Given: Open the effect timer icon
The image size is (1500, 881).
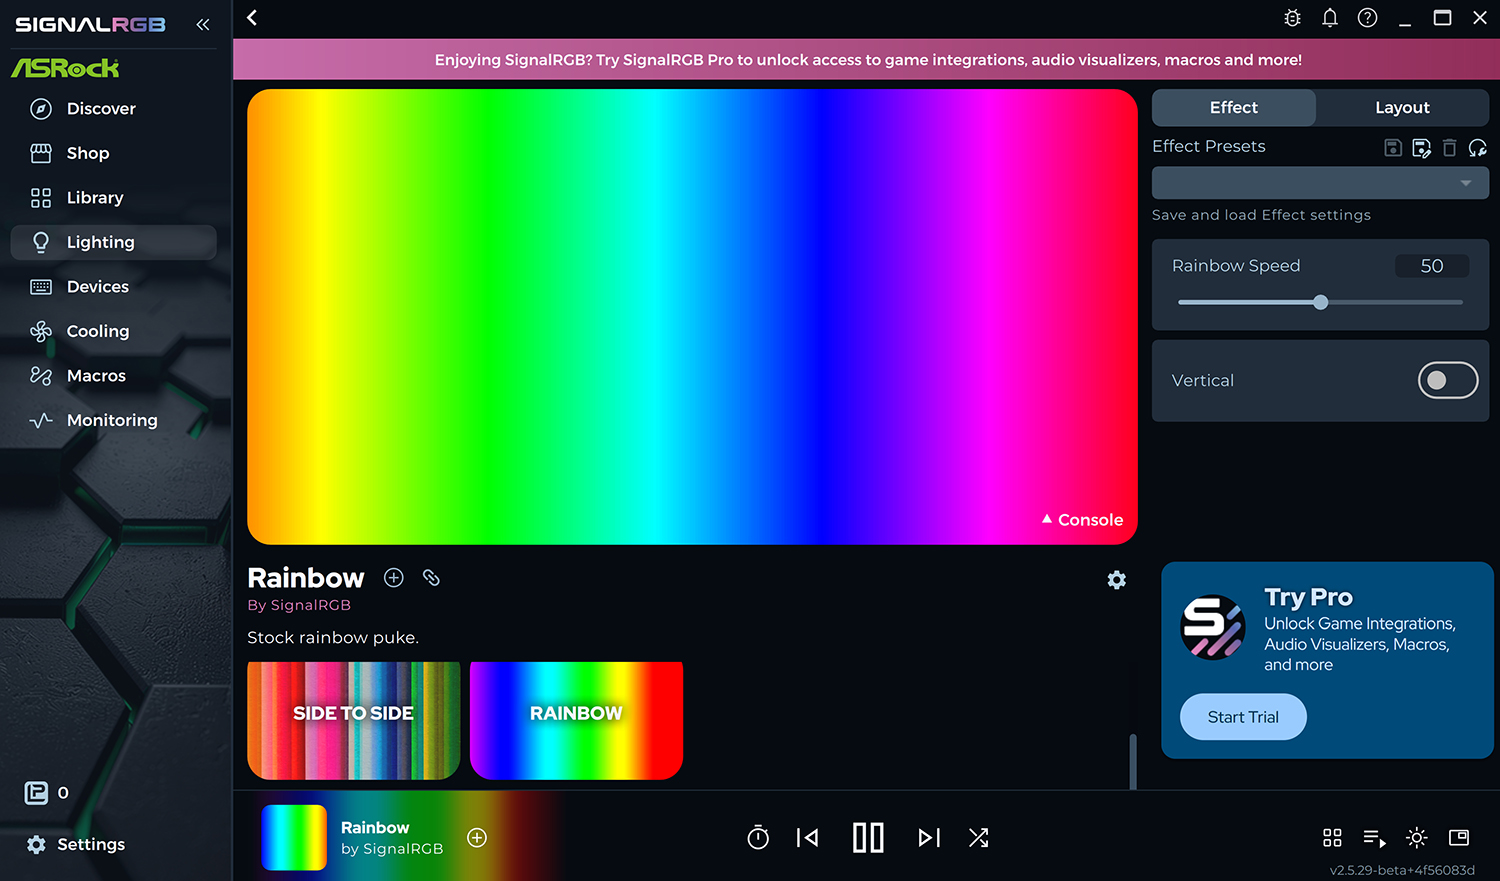Looking at the screenshot, I should click(758, 838).
